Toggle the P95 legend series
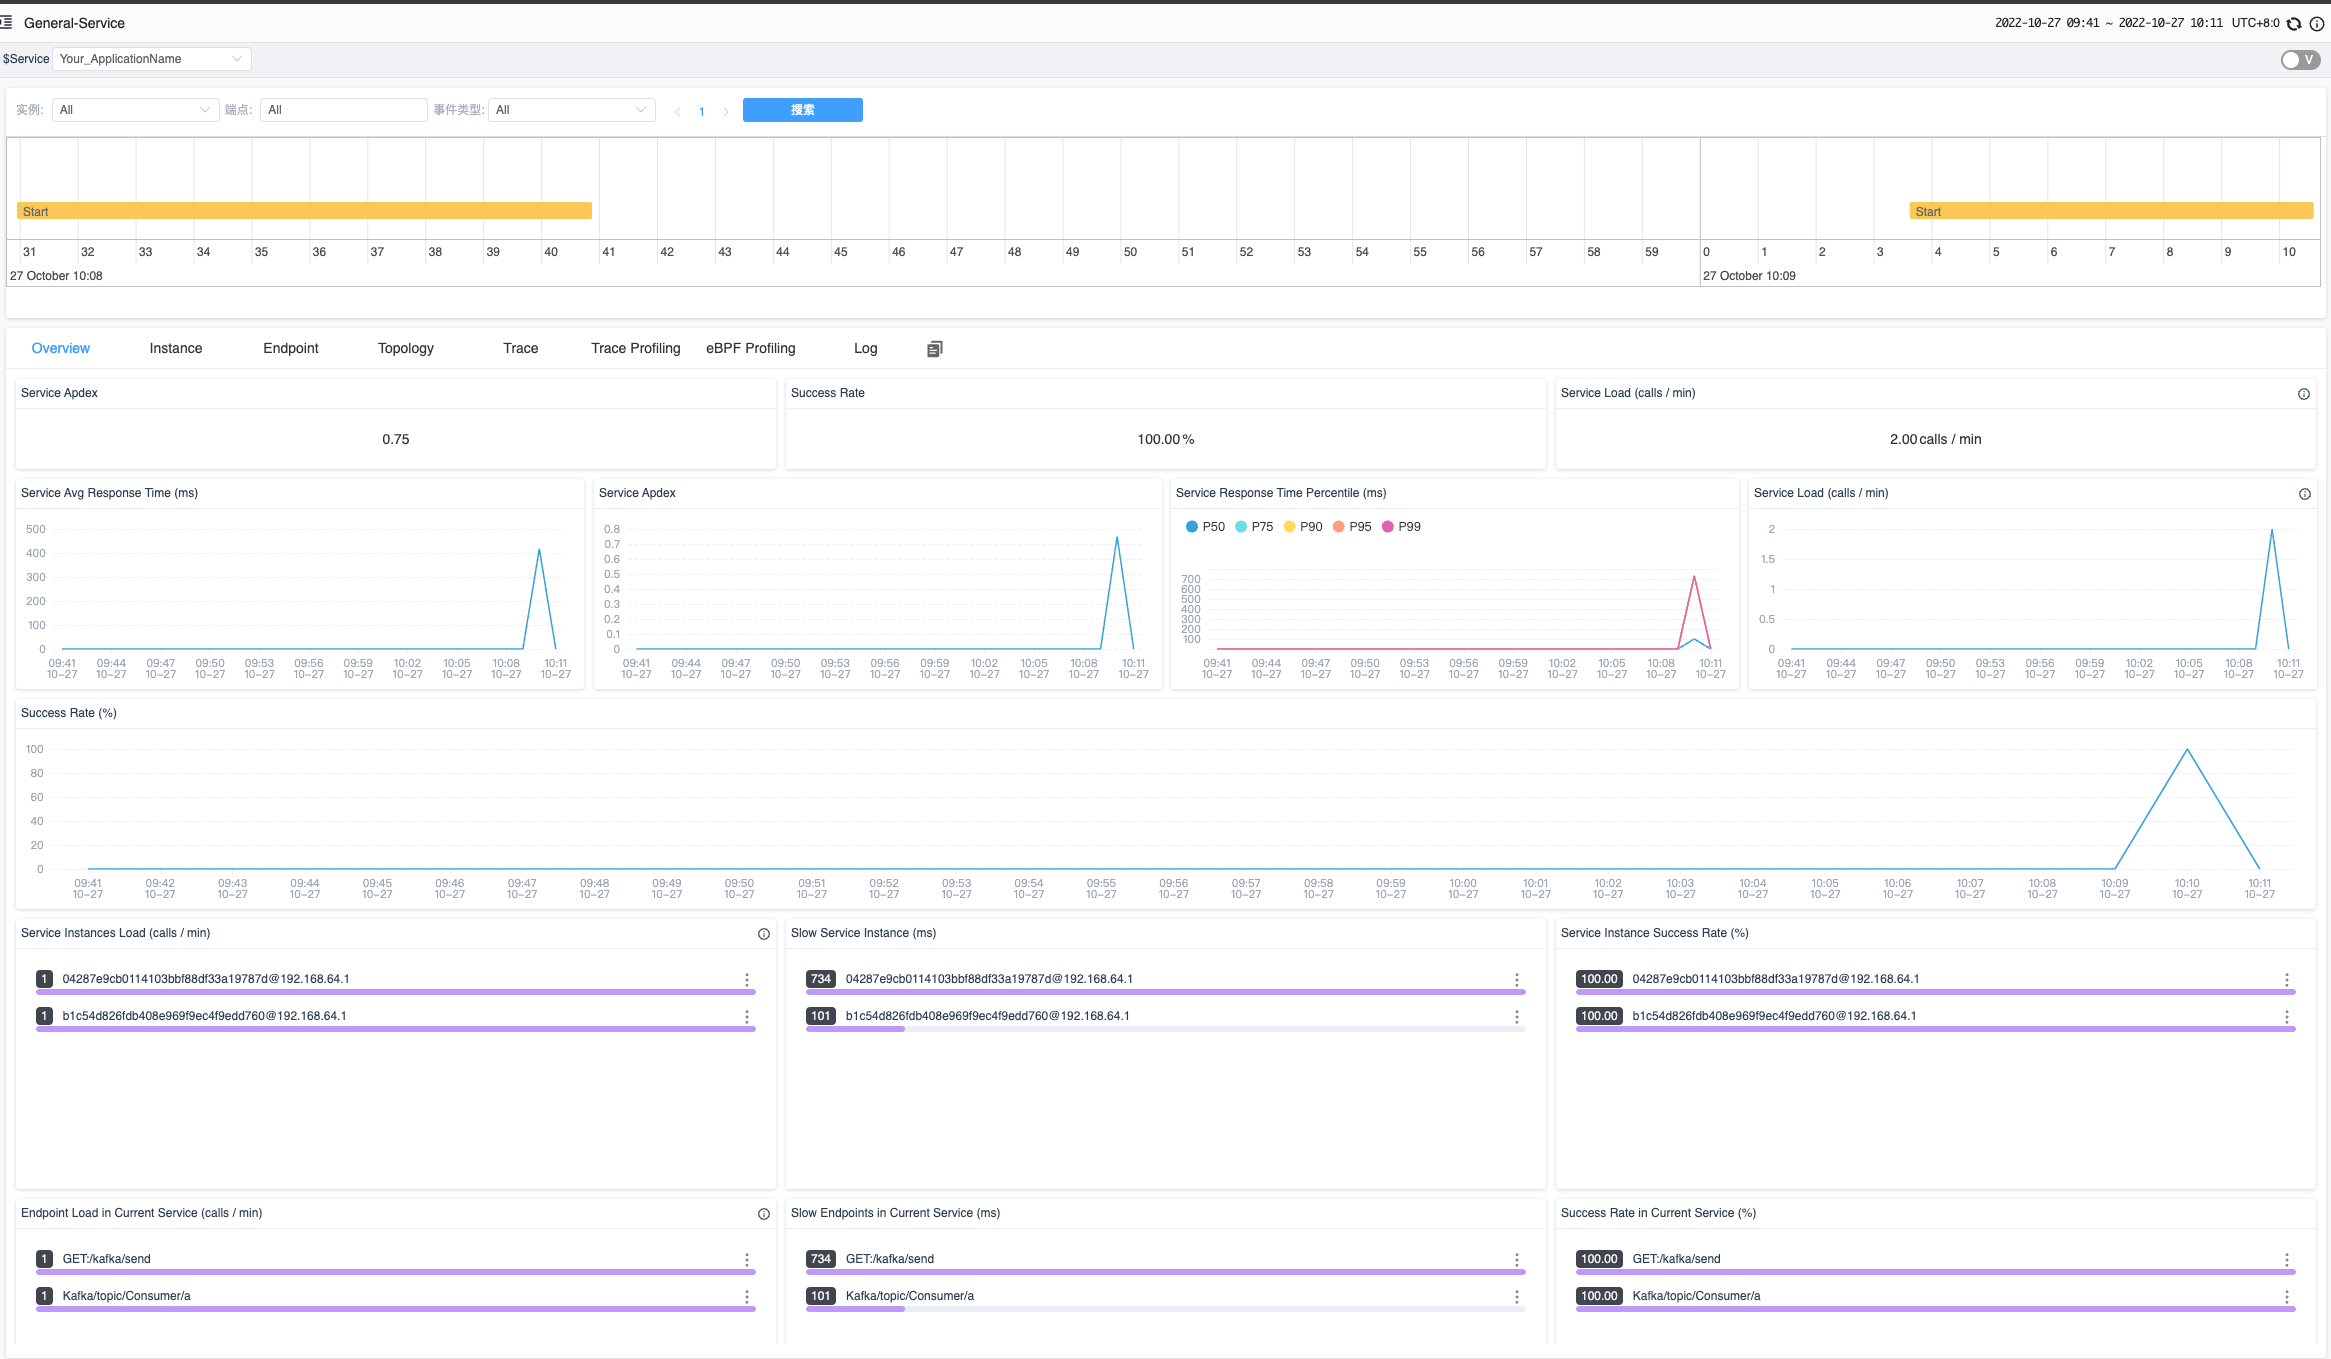The height and width of the screenshot is (1359, 2331). pyautogui.click(x=1352, y=527)
